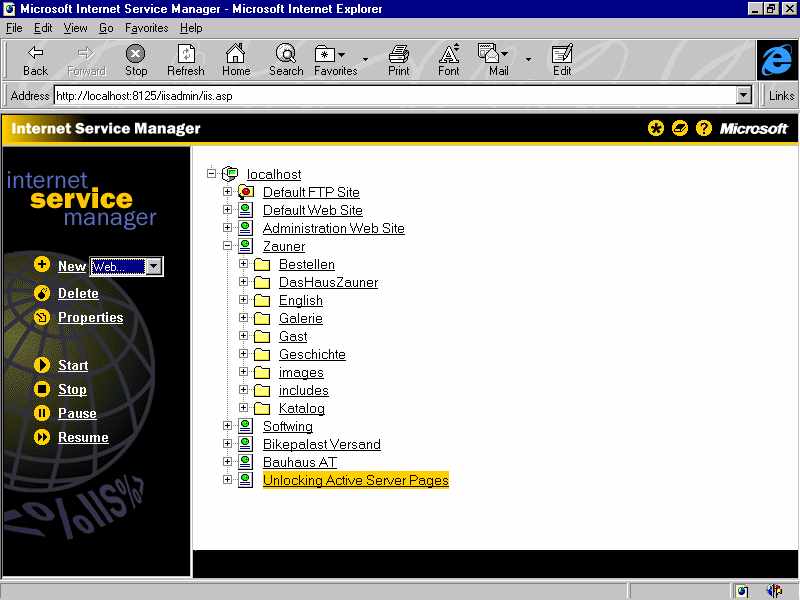800x600 pixels.
Task: Collapse the Zauner site node
Action: coord(228,246)
